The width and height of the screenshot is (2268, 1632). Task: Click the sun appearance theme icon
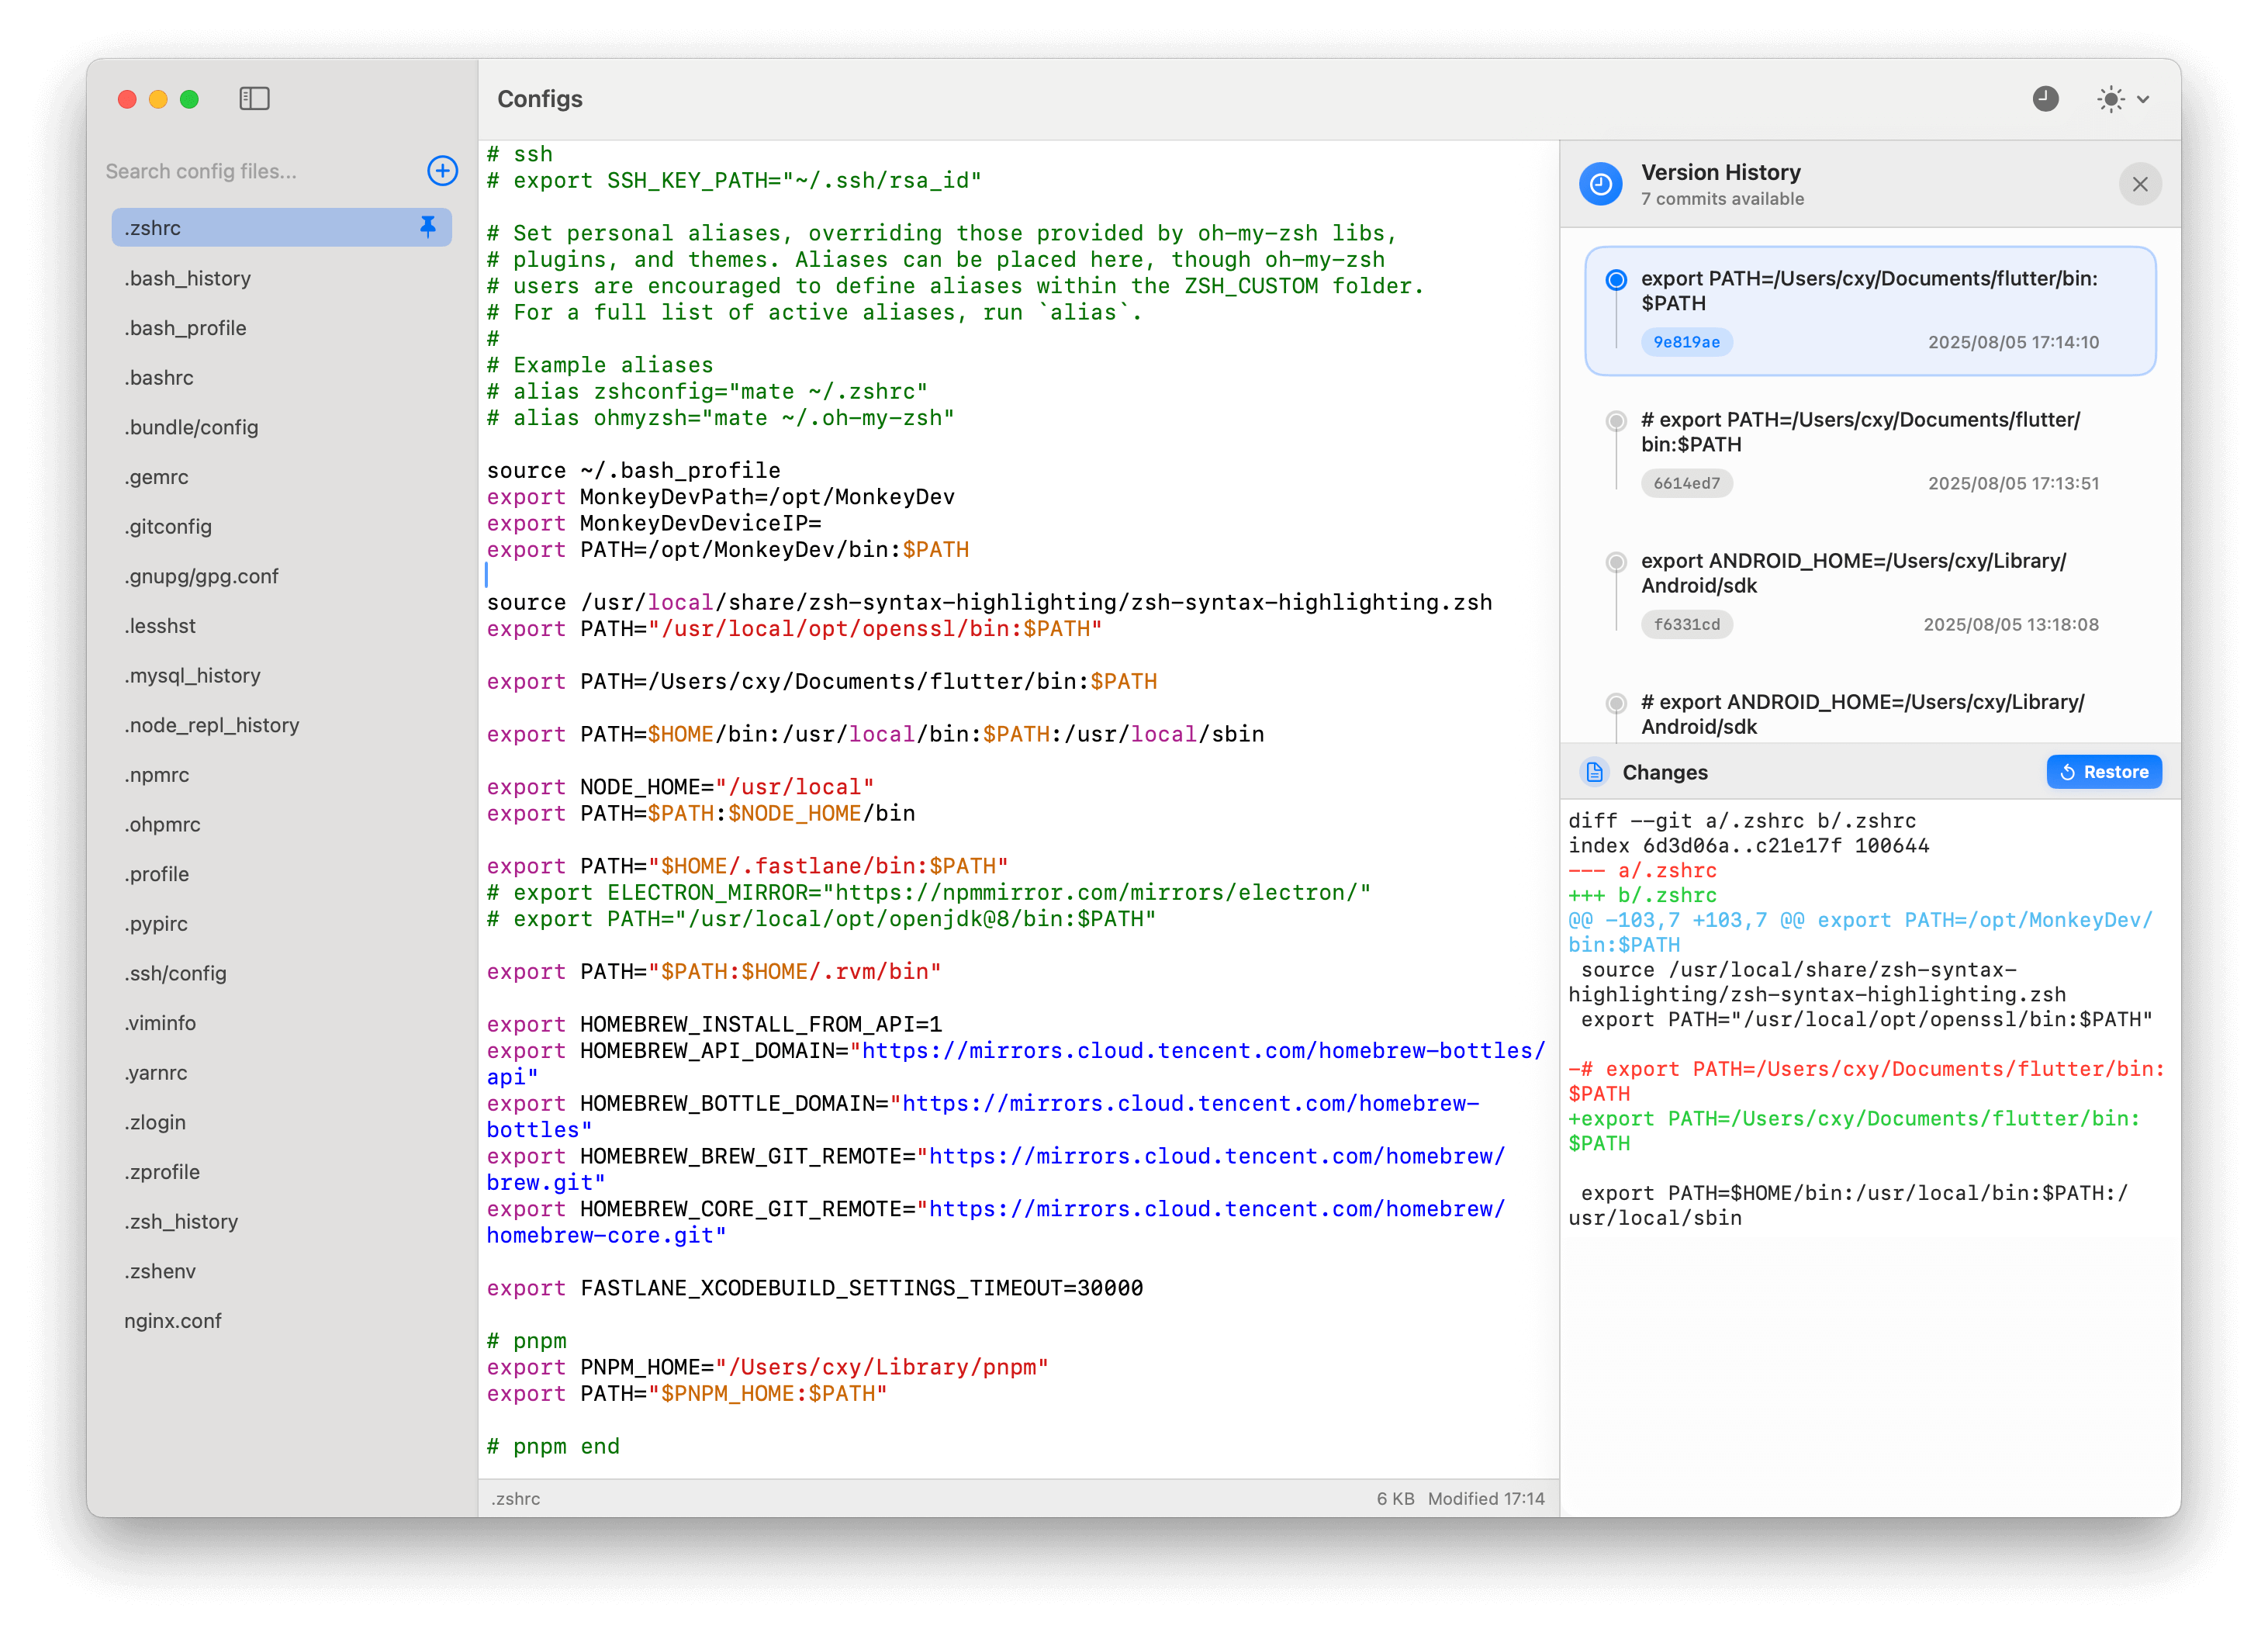point(2110,98)
